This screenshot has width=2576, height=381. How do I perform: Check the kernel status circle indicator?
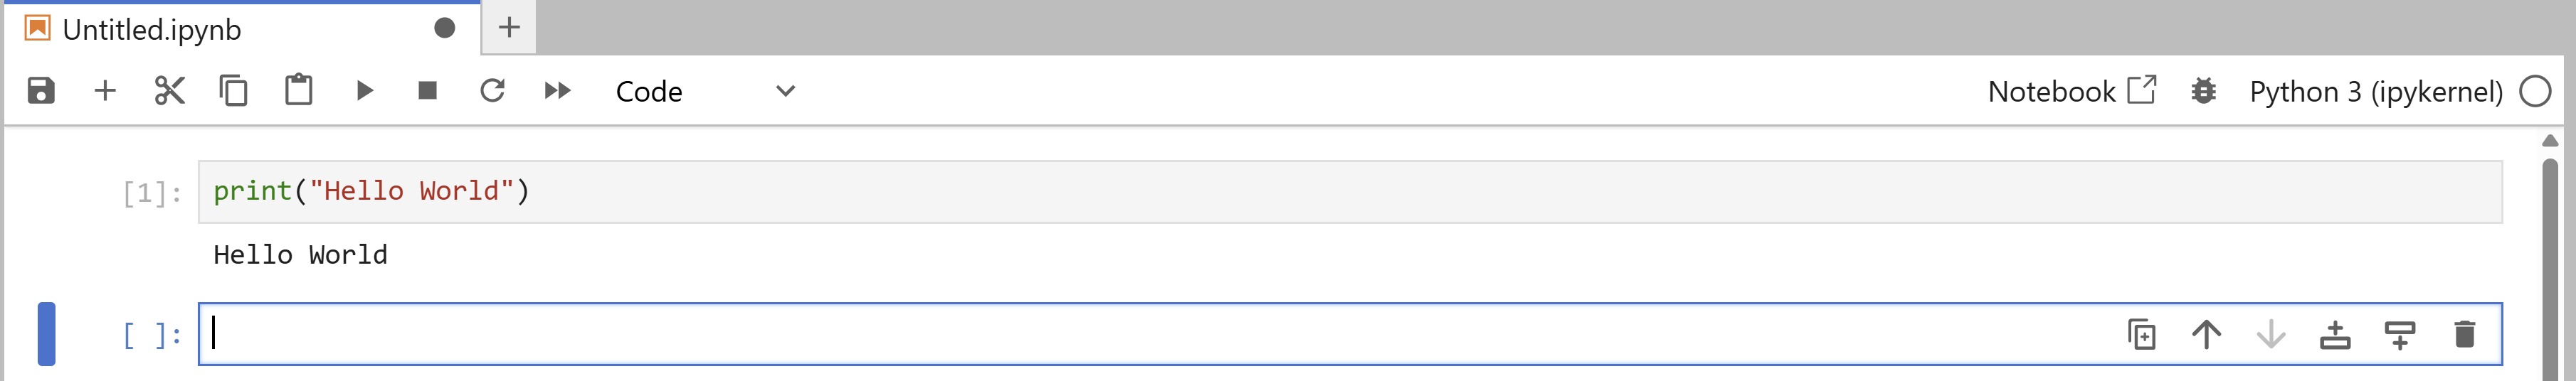[2535, 91]
